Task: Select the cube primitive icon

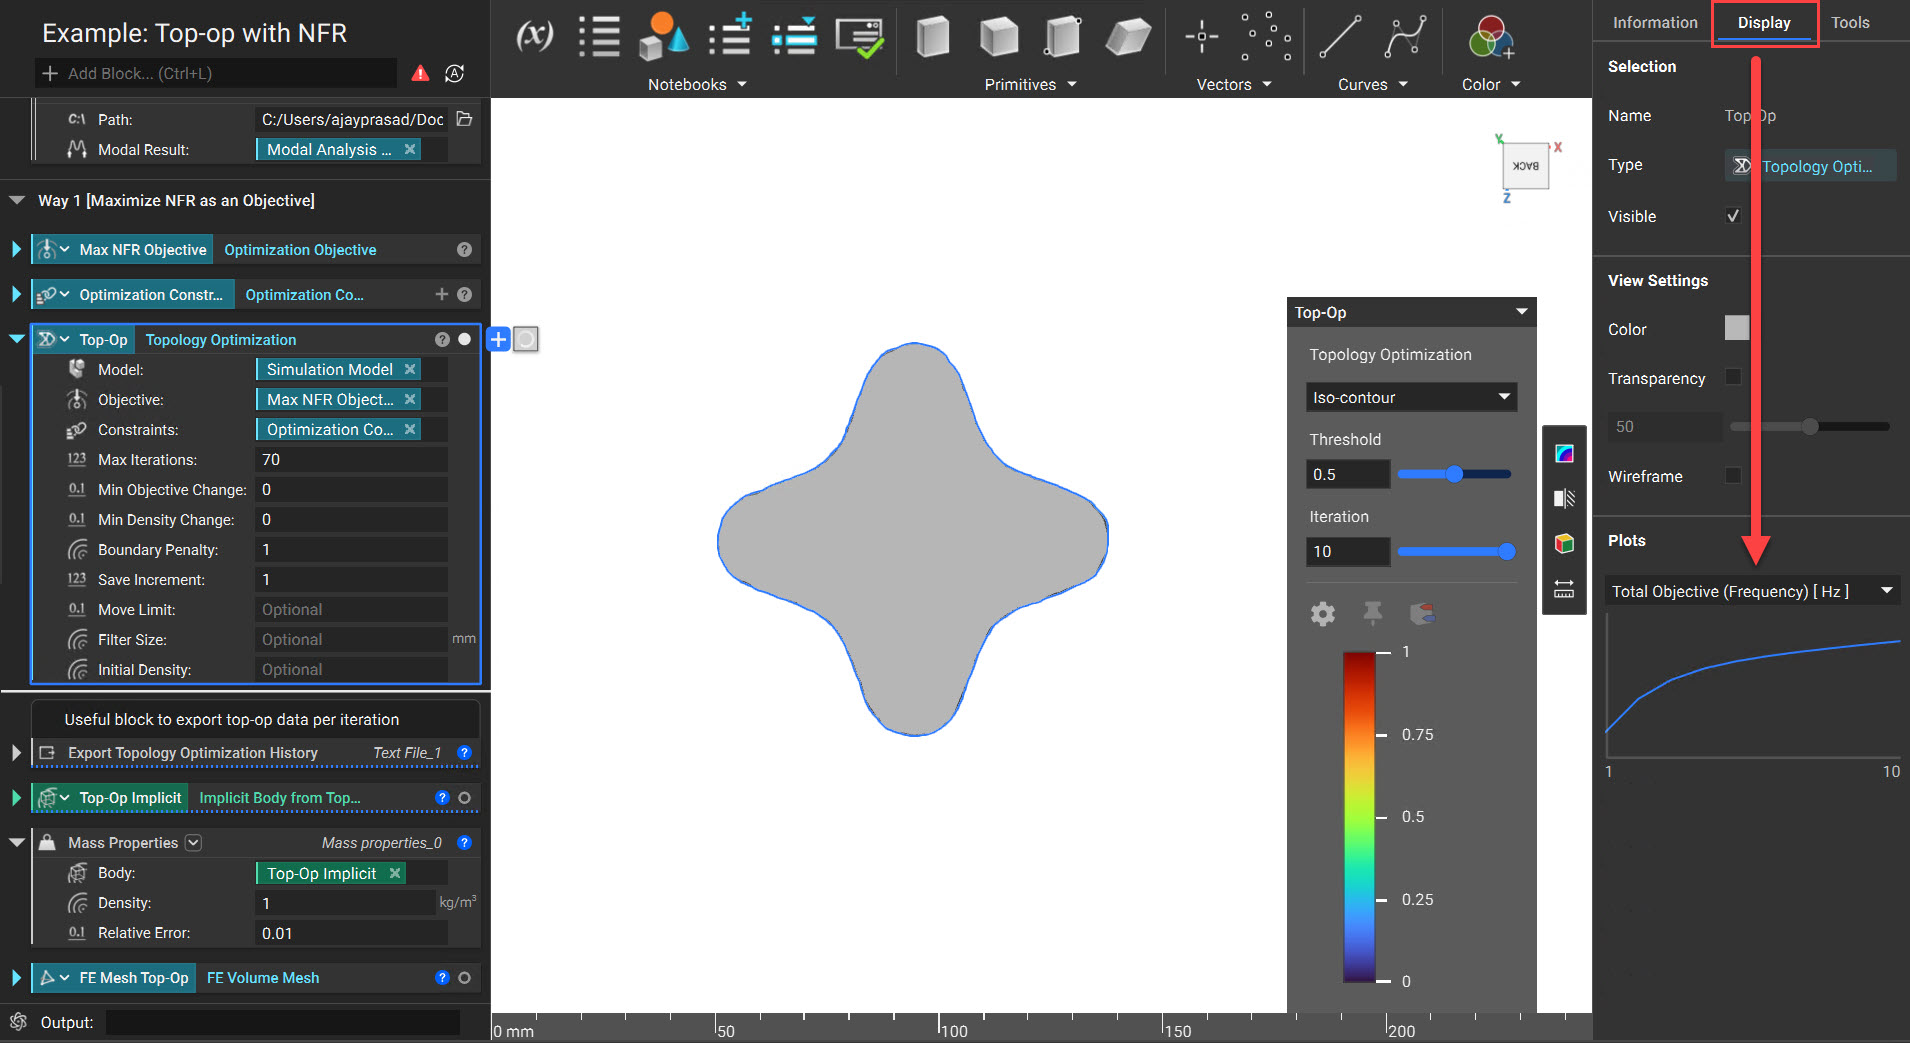Action: point(998,37)
